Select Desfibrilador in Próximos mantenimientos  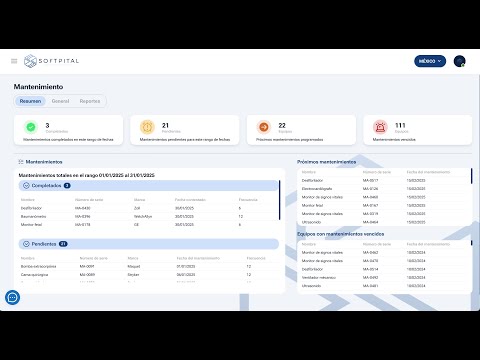point(383,180)
